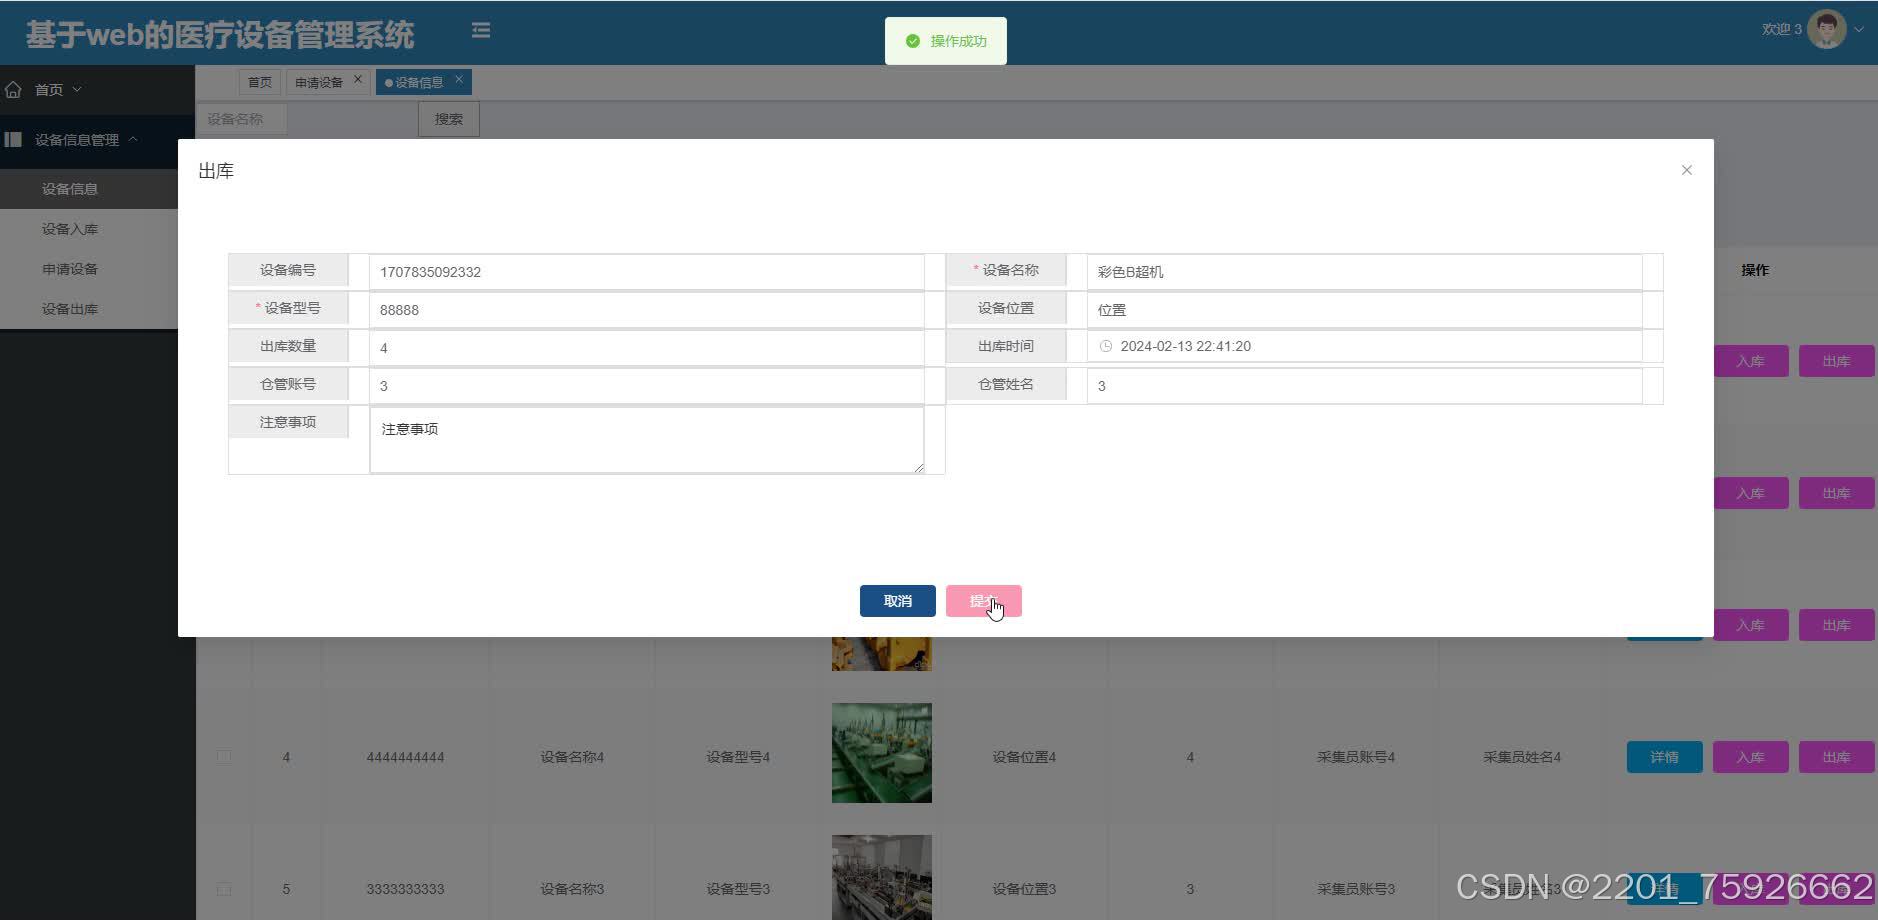Switch to the 首页 tab
This screenshot has height=920, width=1878.
(x=260, y=82)
